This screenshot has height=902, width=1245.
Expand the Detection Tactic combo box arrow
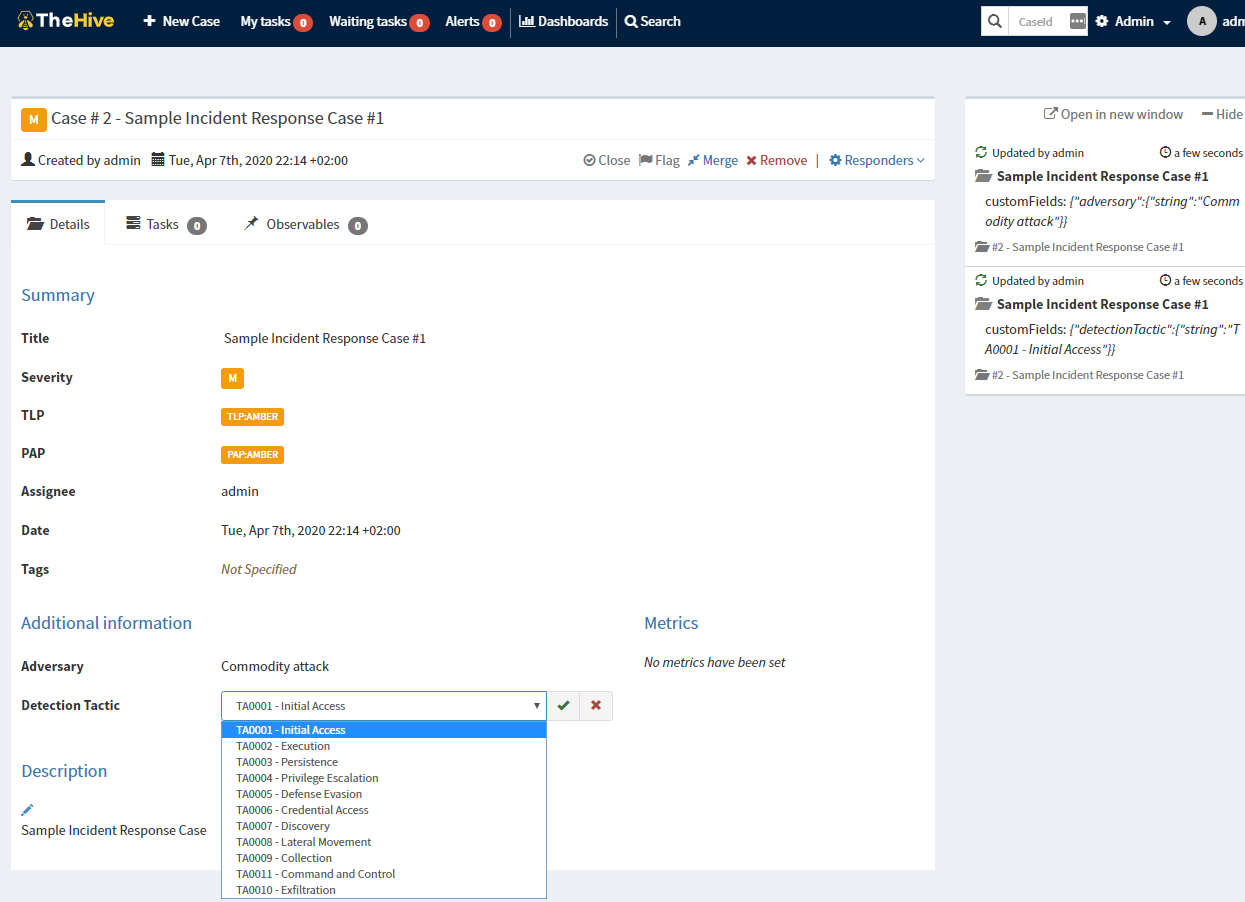click(x=536, y=705)
